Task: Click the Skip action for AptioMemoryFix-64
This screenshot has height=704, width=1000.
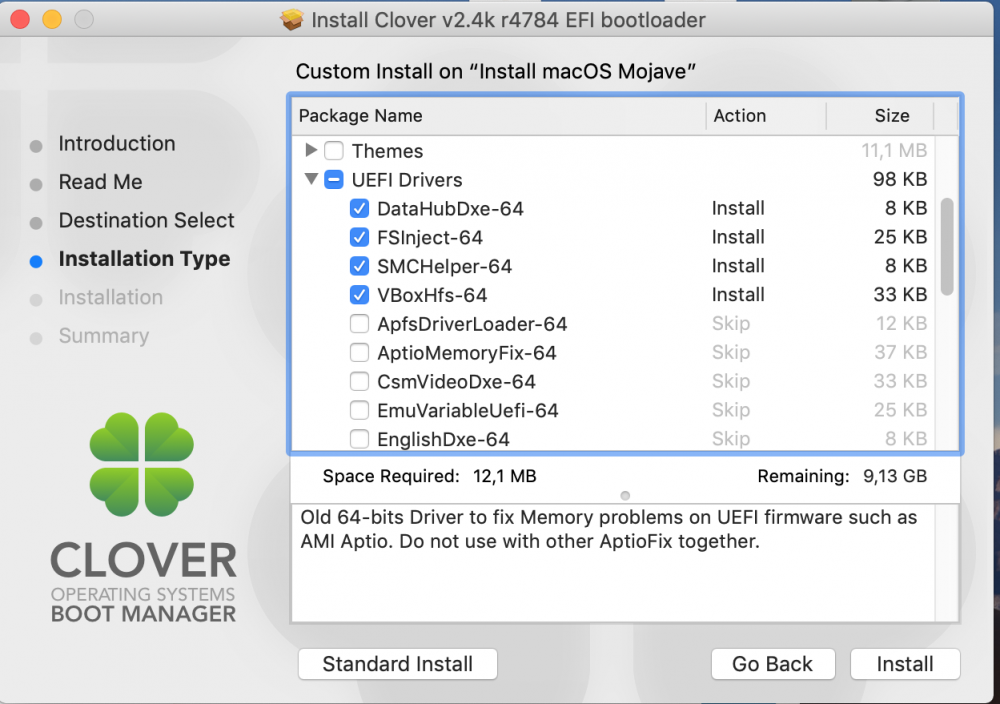Action: pyautogui.click(x=731, y=352)
